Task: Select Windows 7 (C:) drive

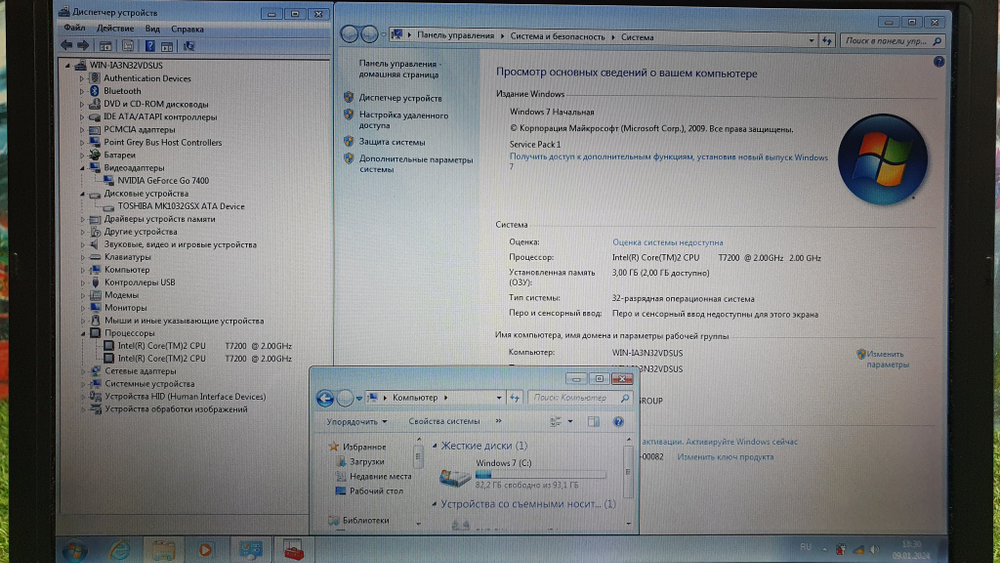Action: tap(522, 474)
